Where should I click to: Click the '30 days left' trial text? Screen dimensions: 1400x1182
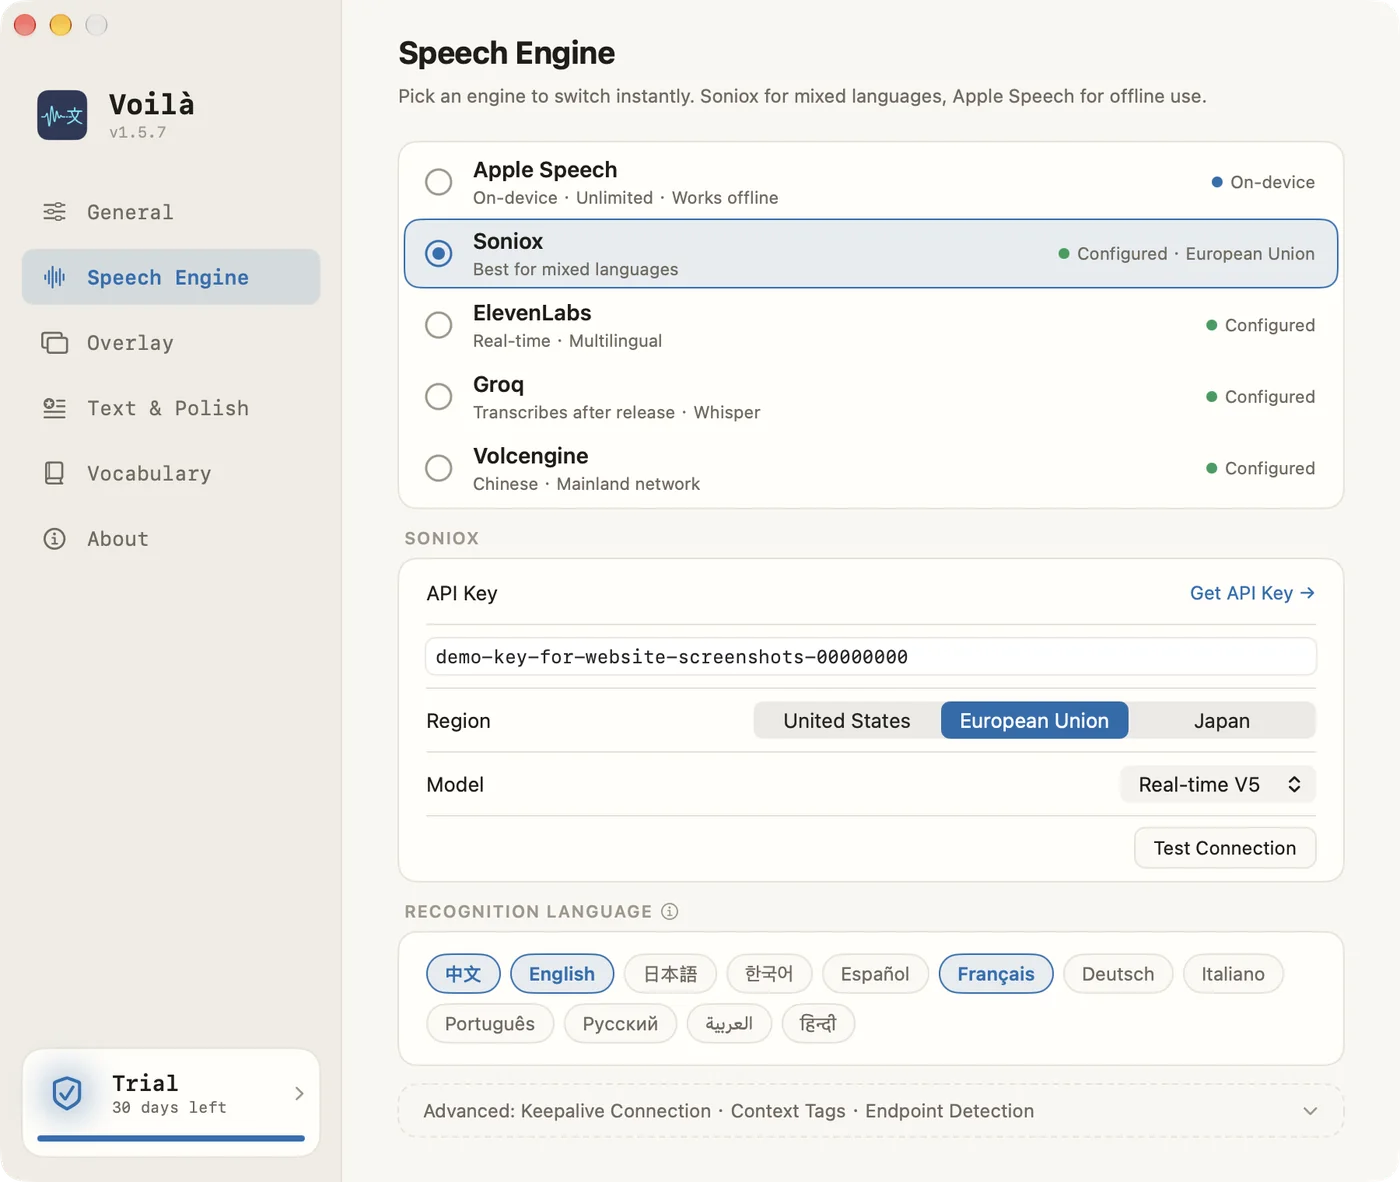coord(170,1108)
